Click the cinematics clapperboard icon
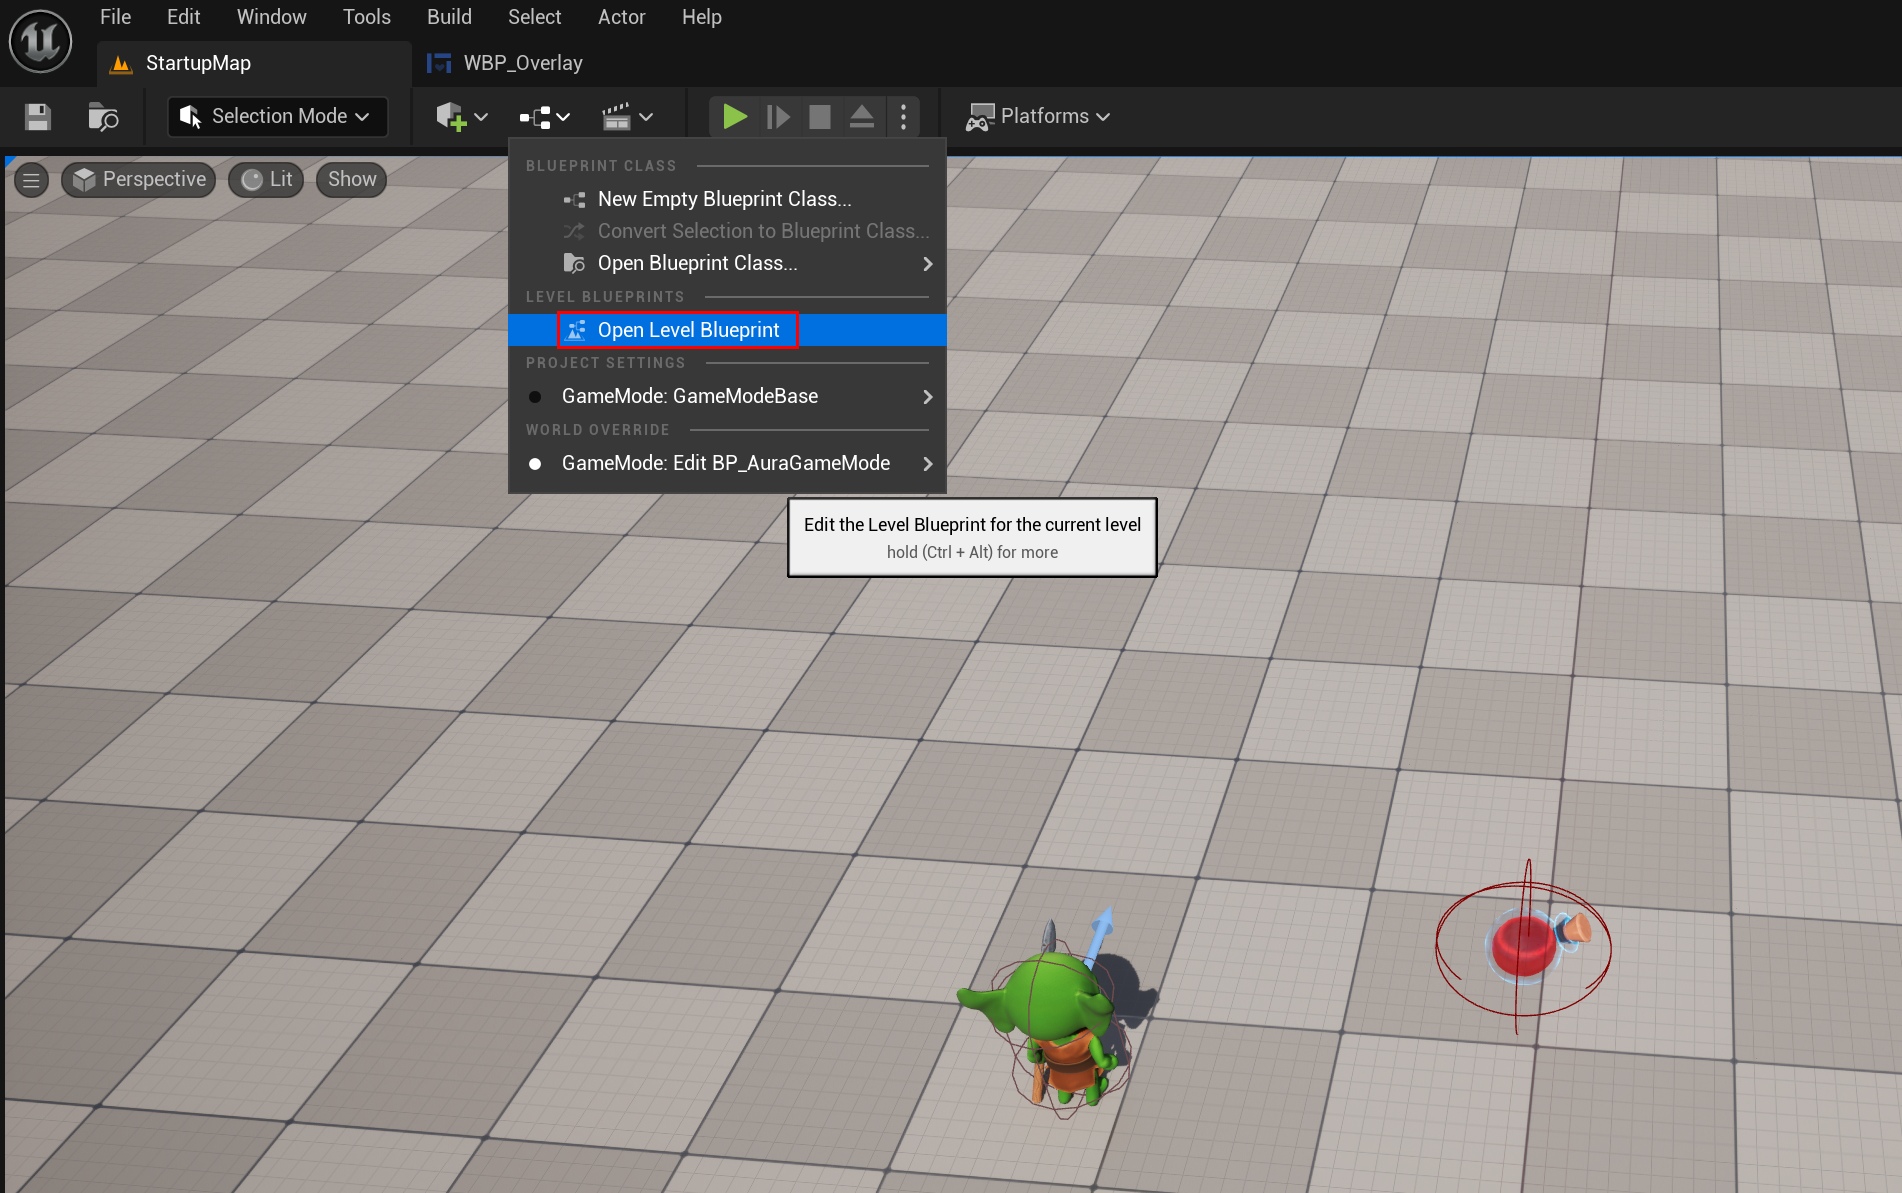Viewport: 1902px width, 1193px height. (x=616, y=117)
